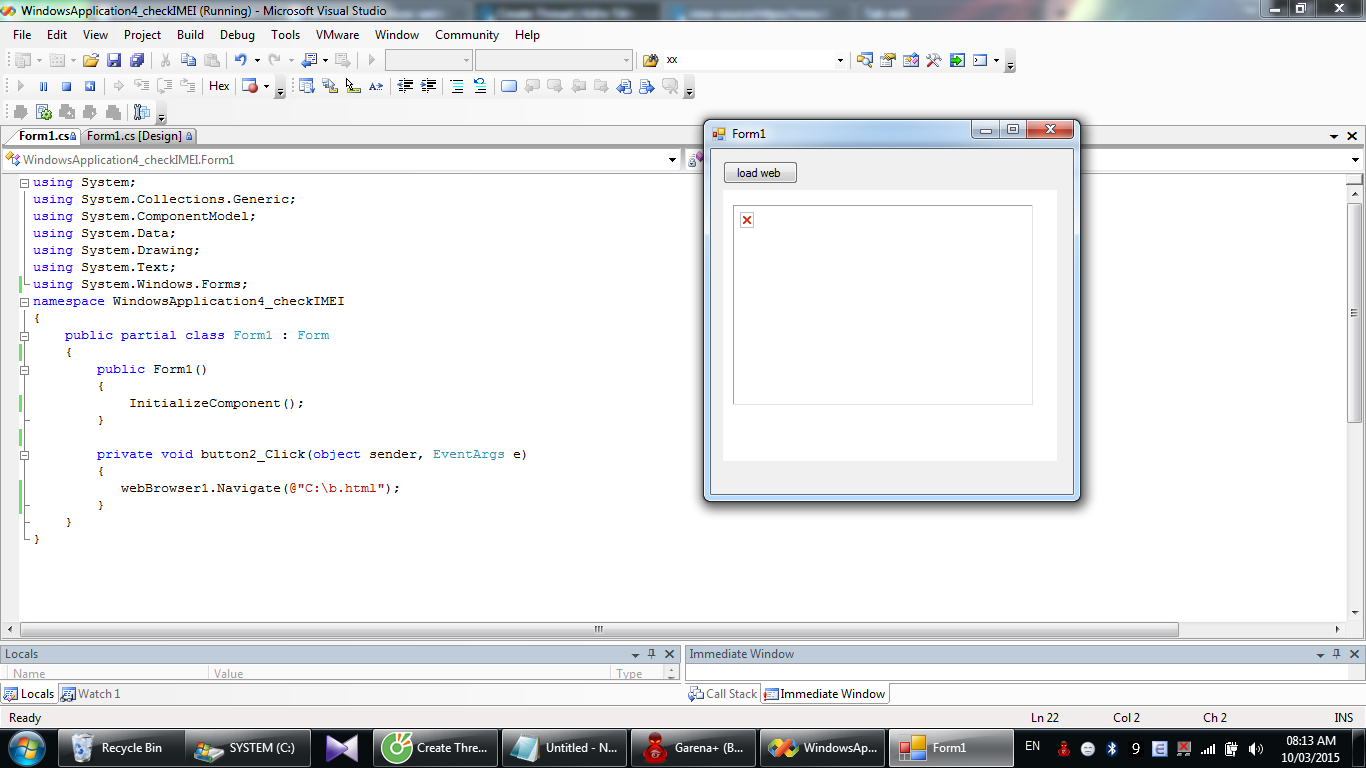The height and width of the screenshot is (768, 1366).
Task: Open the Find combo box dropdown showing xx
Action: [x=840, y=60]
